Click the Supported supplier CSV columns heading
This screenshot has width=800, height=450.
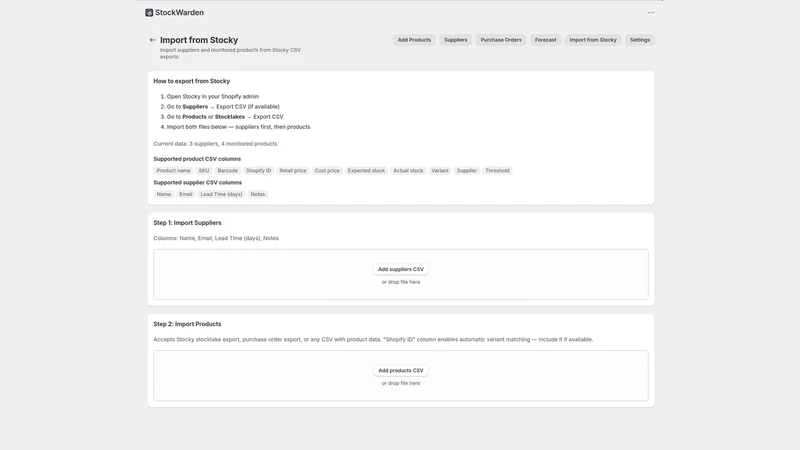197,183
